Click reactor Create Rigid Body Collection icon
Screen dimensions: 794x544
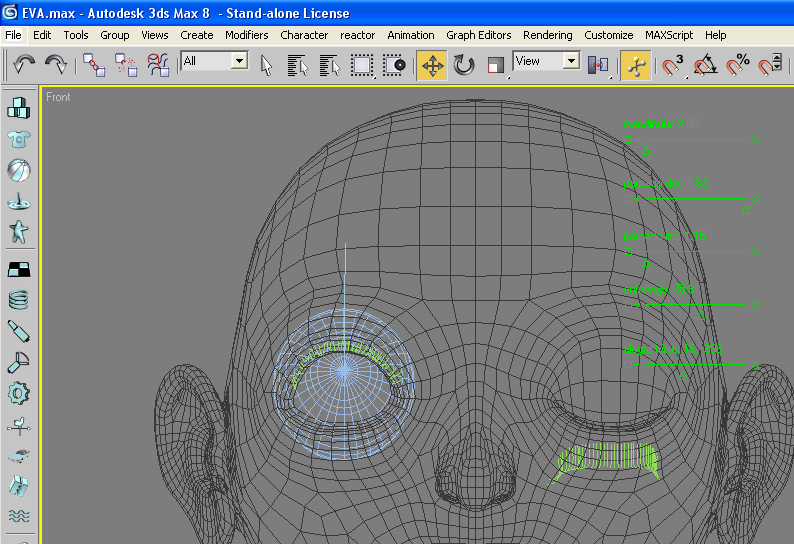[x=19, y=107]
